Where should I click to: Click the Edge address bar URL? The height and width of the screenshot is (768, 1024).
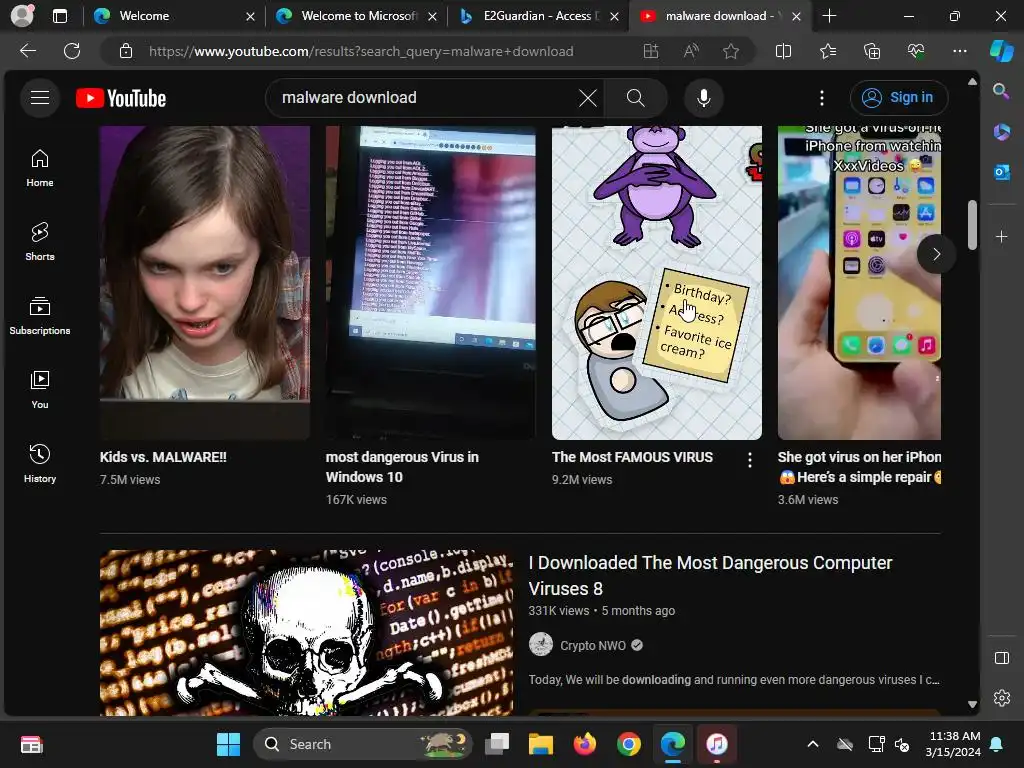pyautogui.click(x=361, y=51)
